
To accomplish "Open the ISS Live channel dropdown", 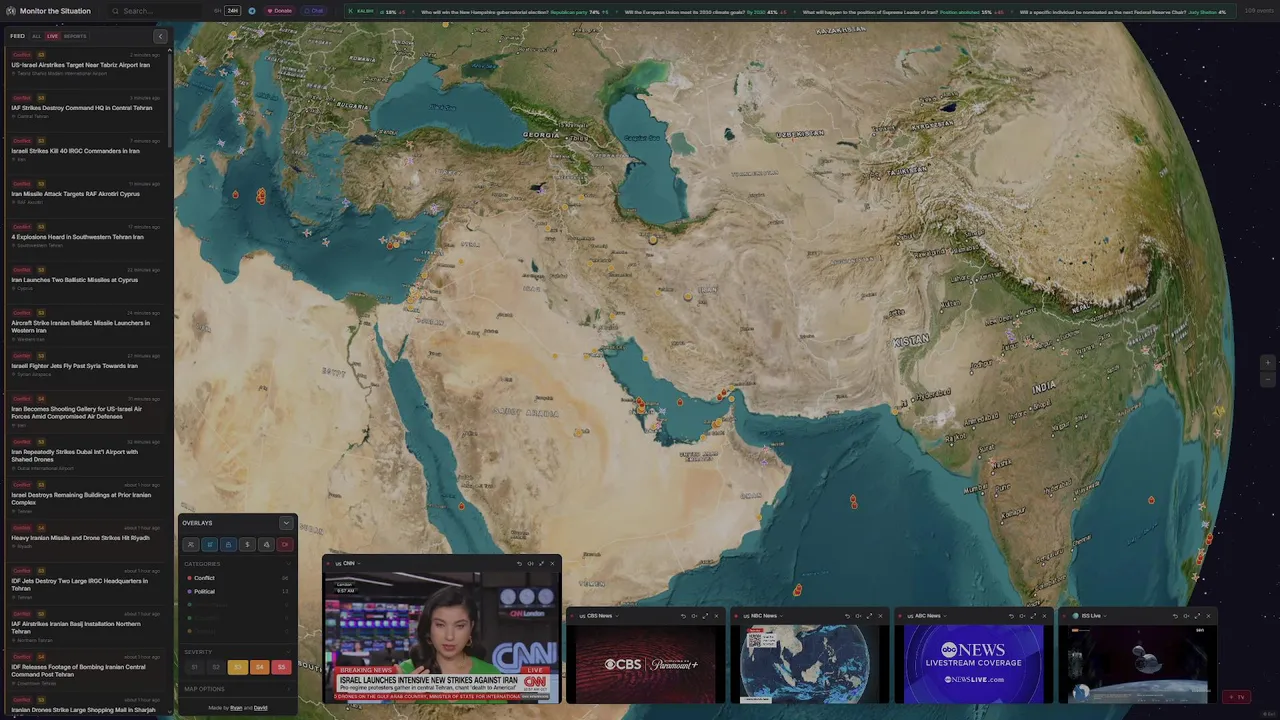I will tap(1088, 616).
